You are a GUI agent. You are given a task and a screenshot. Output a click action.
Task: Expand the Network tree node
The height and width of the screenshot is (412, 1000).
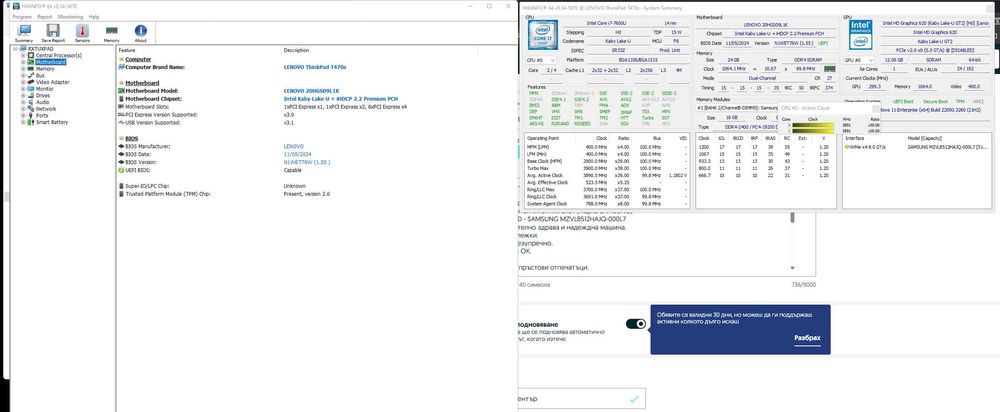pyautogui.click(x=23, y=109)
